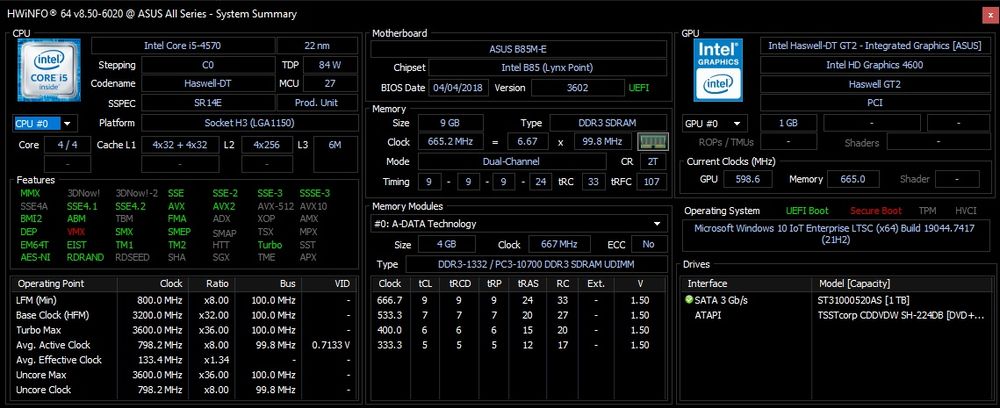Expand the A-DATA Technology memory module dropdown
This screenshot has width=1000, height=408.
tap(518, 224)
